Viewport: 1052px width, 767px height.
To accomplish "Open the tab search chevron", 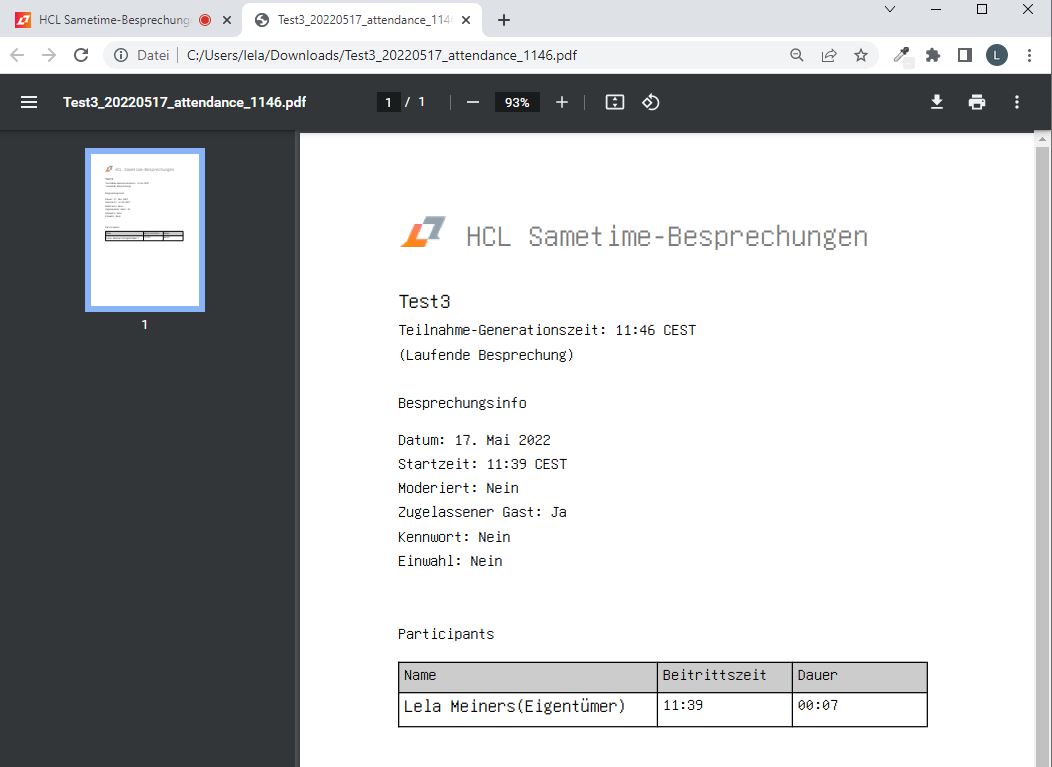I will (890, 9).
